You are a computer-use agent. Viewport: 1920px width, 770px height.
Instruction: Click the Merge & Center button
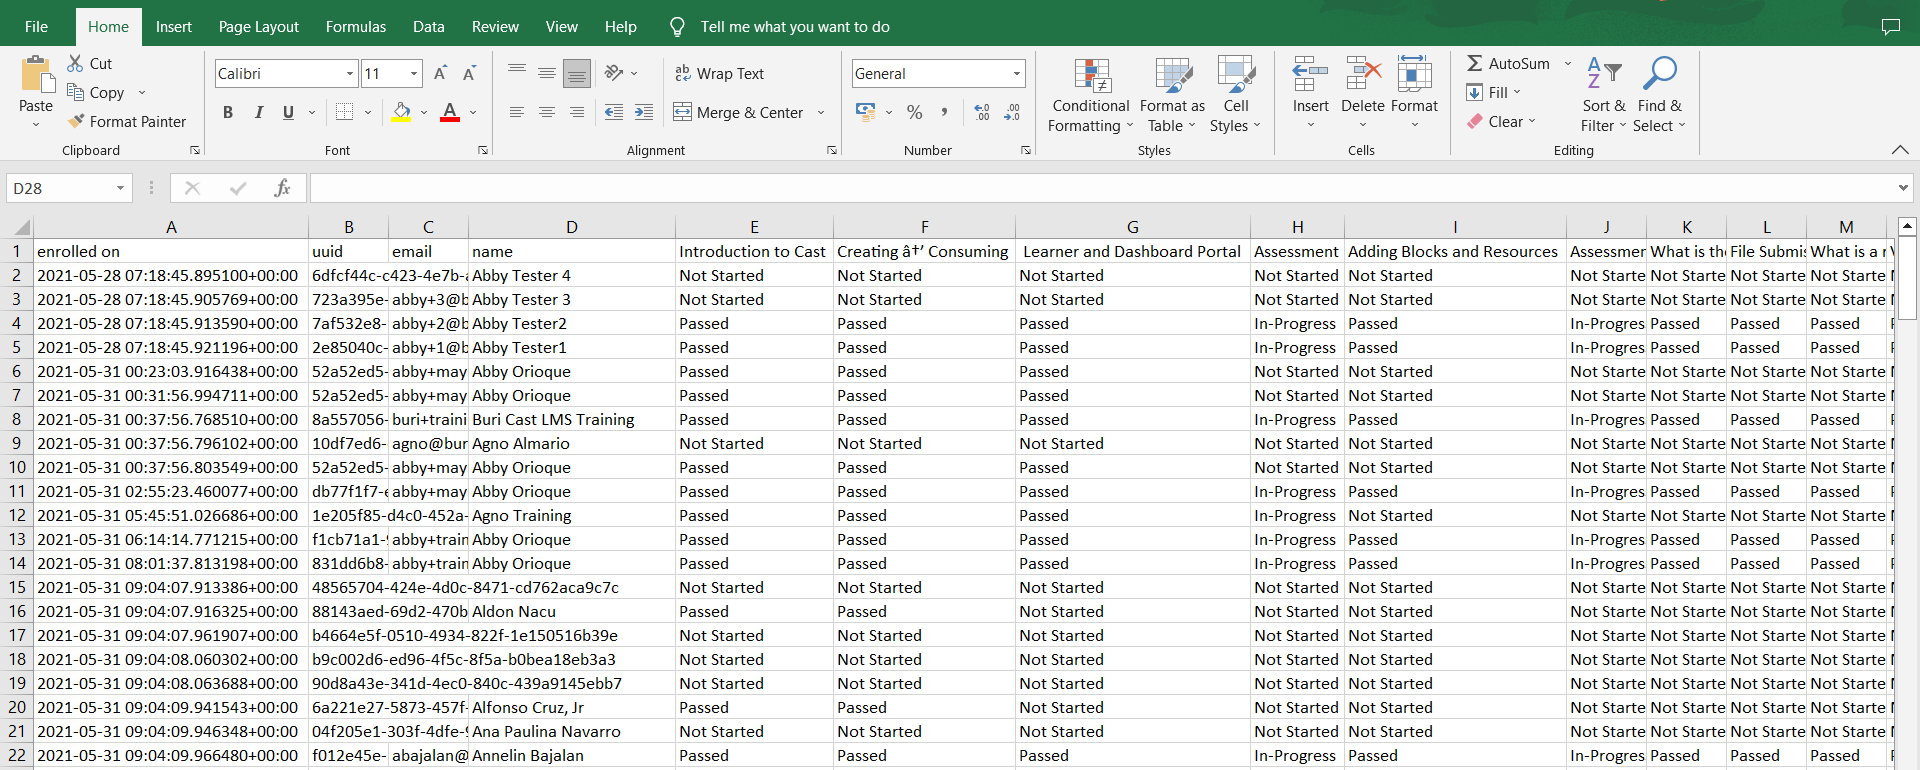tap(739, 112)
